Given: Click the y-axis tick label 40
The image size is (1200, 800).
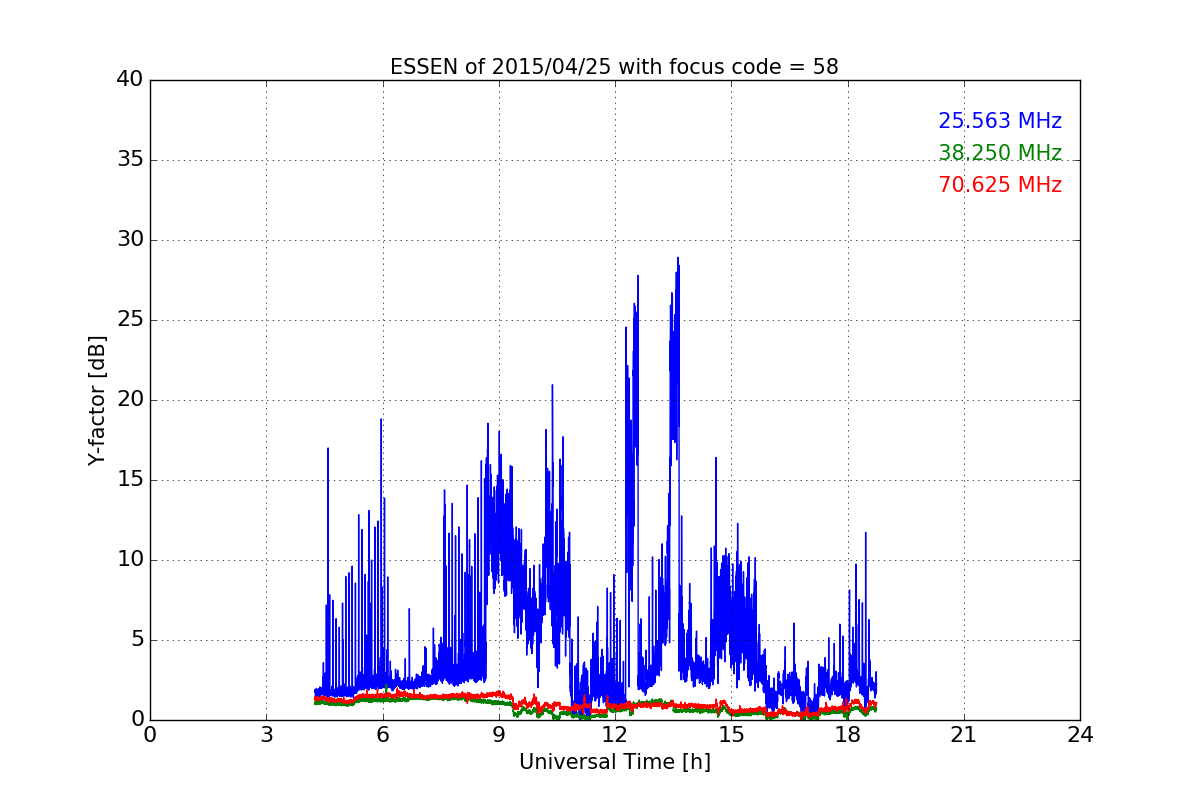Looking at the screenshot, I should point(130,80).
